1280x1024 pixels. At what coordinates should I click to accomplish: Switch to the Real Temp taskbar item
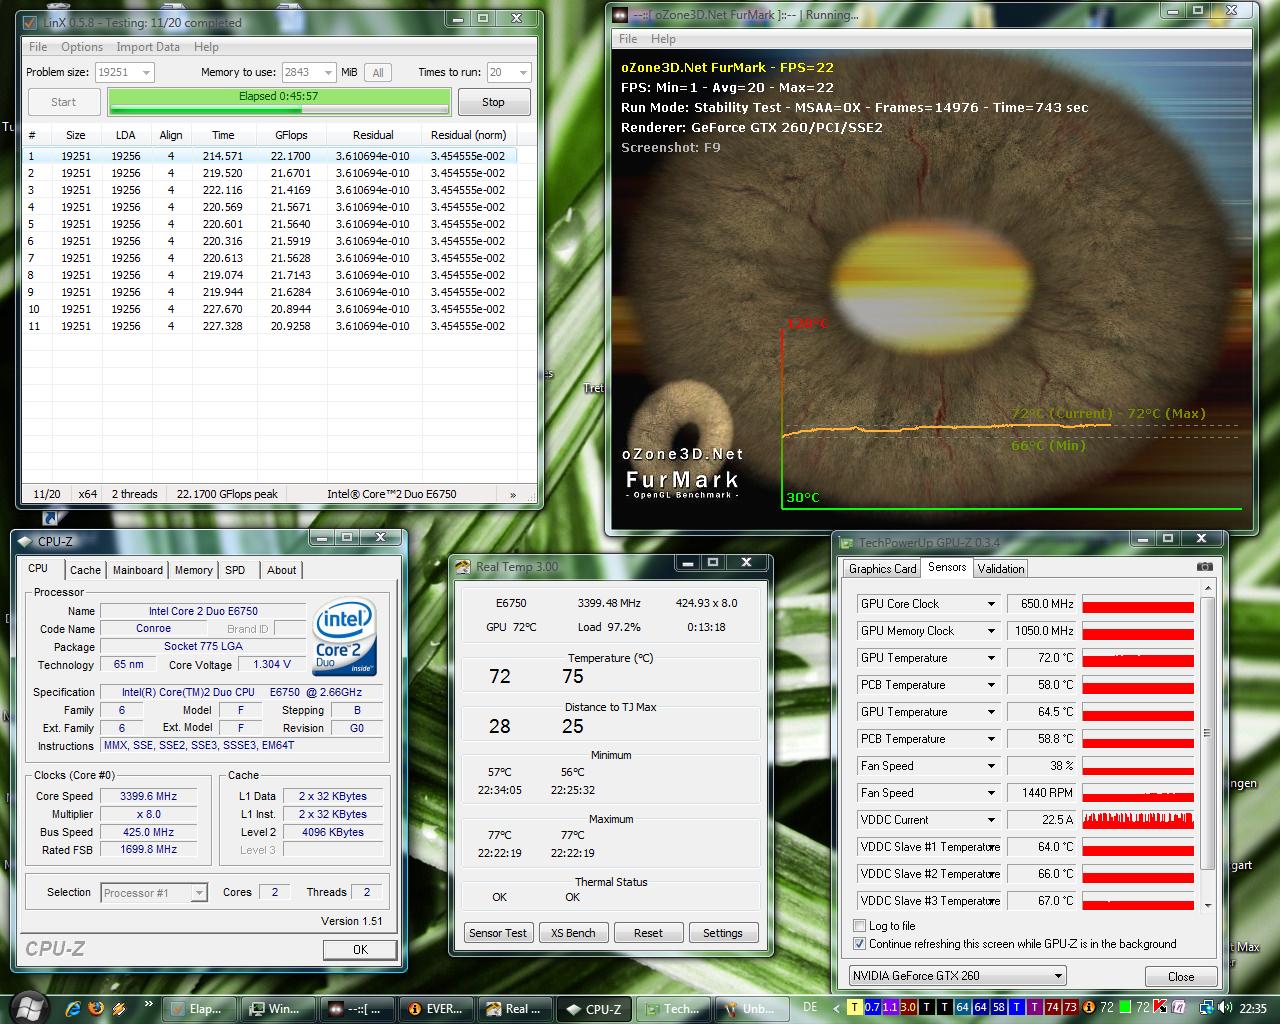[516, 1008]
